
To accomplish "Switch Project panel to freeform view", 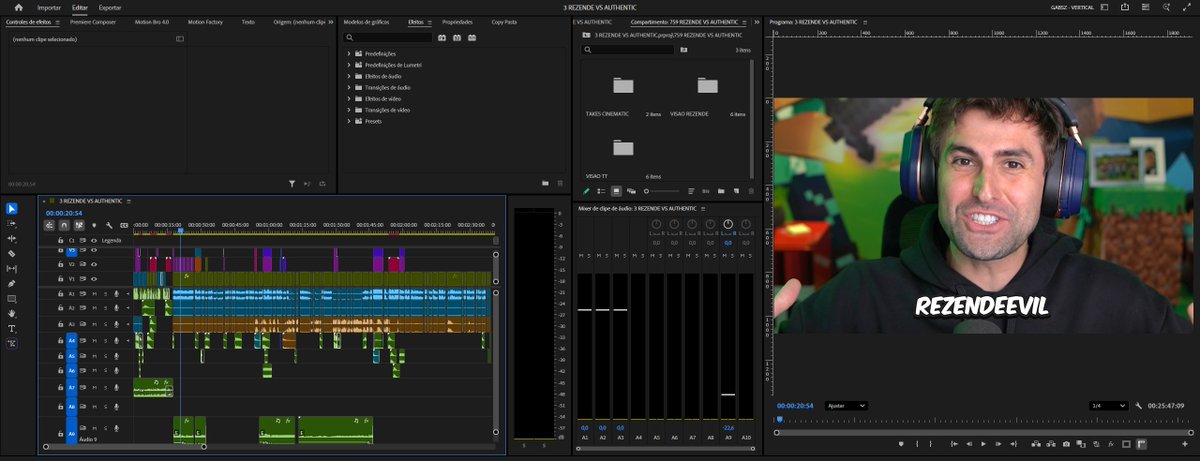I will [631, 191].
